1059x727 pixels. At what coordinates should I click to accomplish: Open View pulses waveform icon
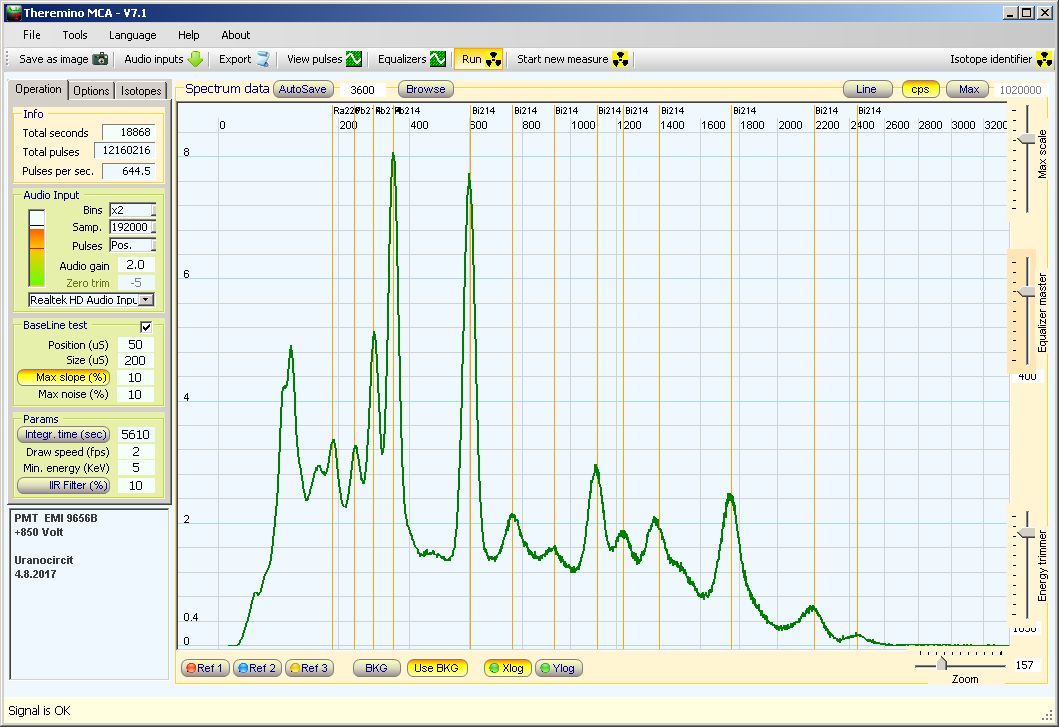354,59
